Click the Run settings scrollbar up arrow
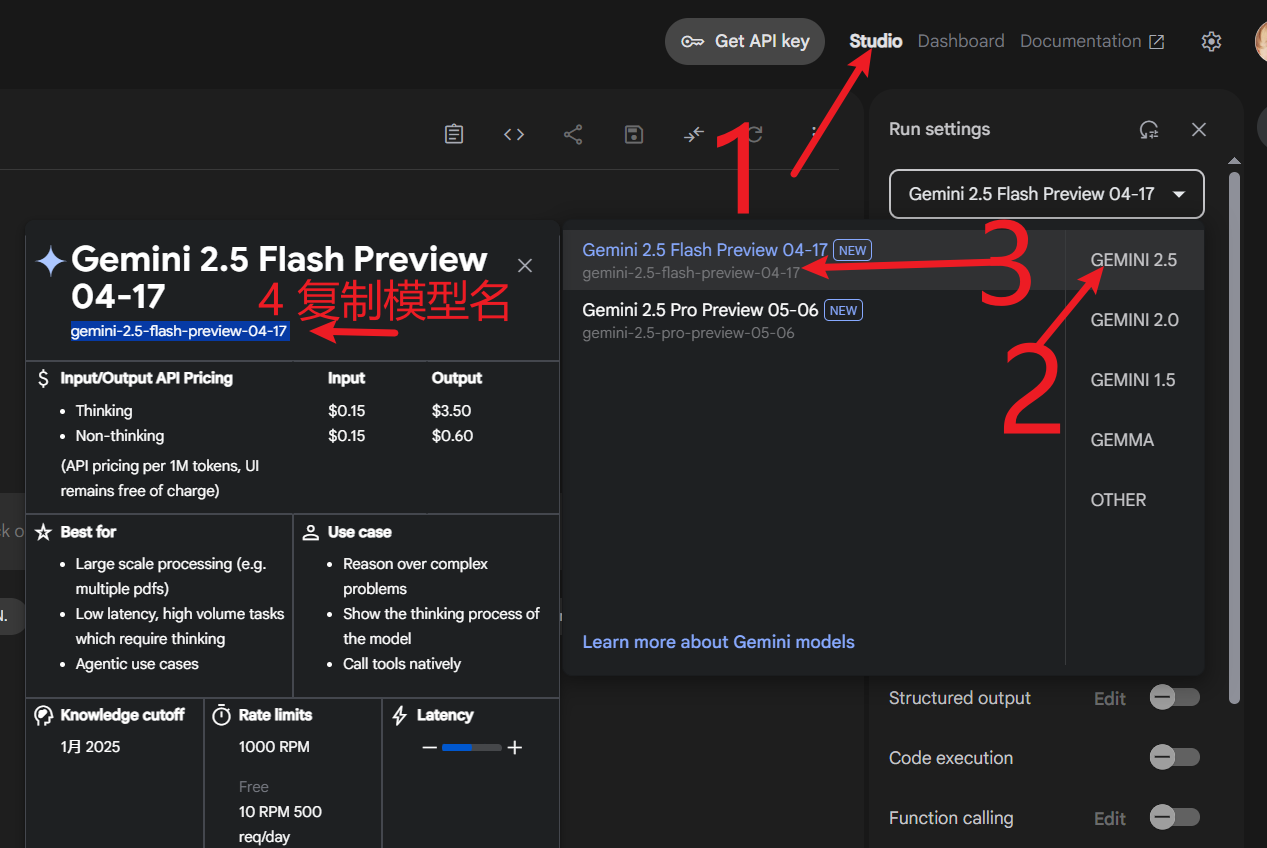 click(1234, 162)
